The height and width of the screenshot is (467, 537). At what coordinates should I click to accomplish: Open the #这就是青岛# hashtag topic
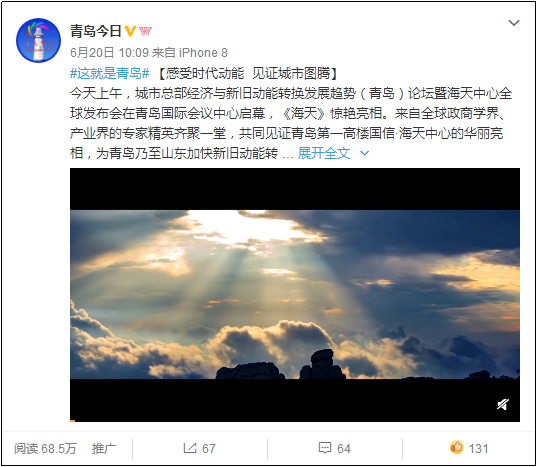click(110, 73)
